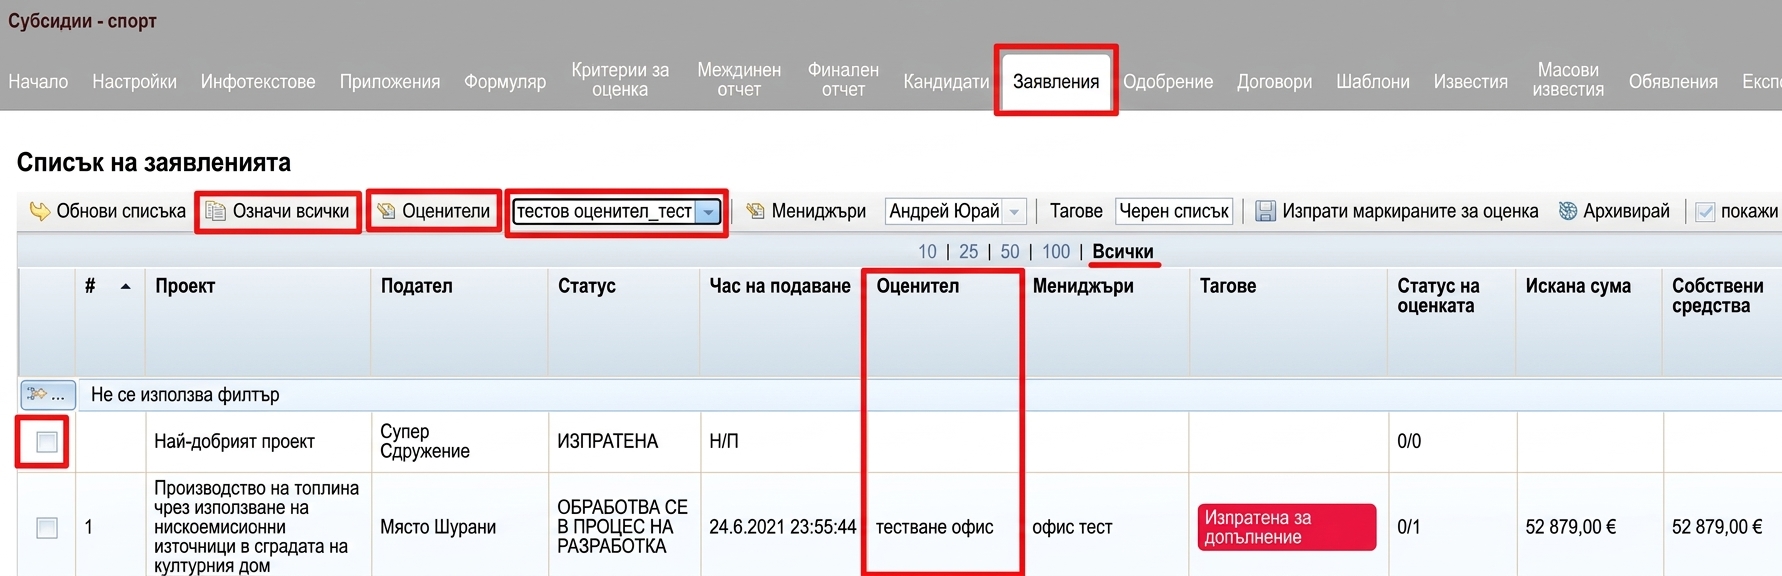1782x576 pixels.
Task: Click 'Обнови списъка' button
Action: pos(107,211)
